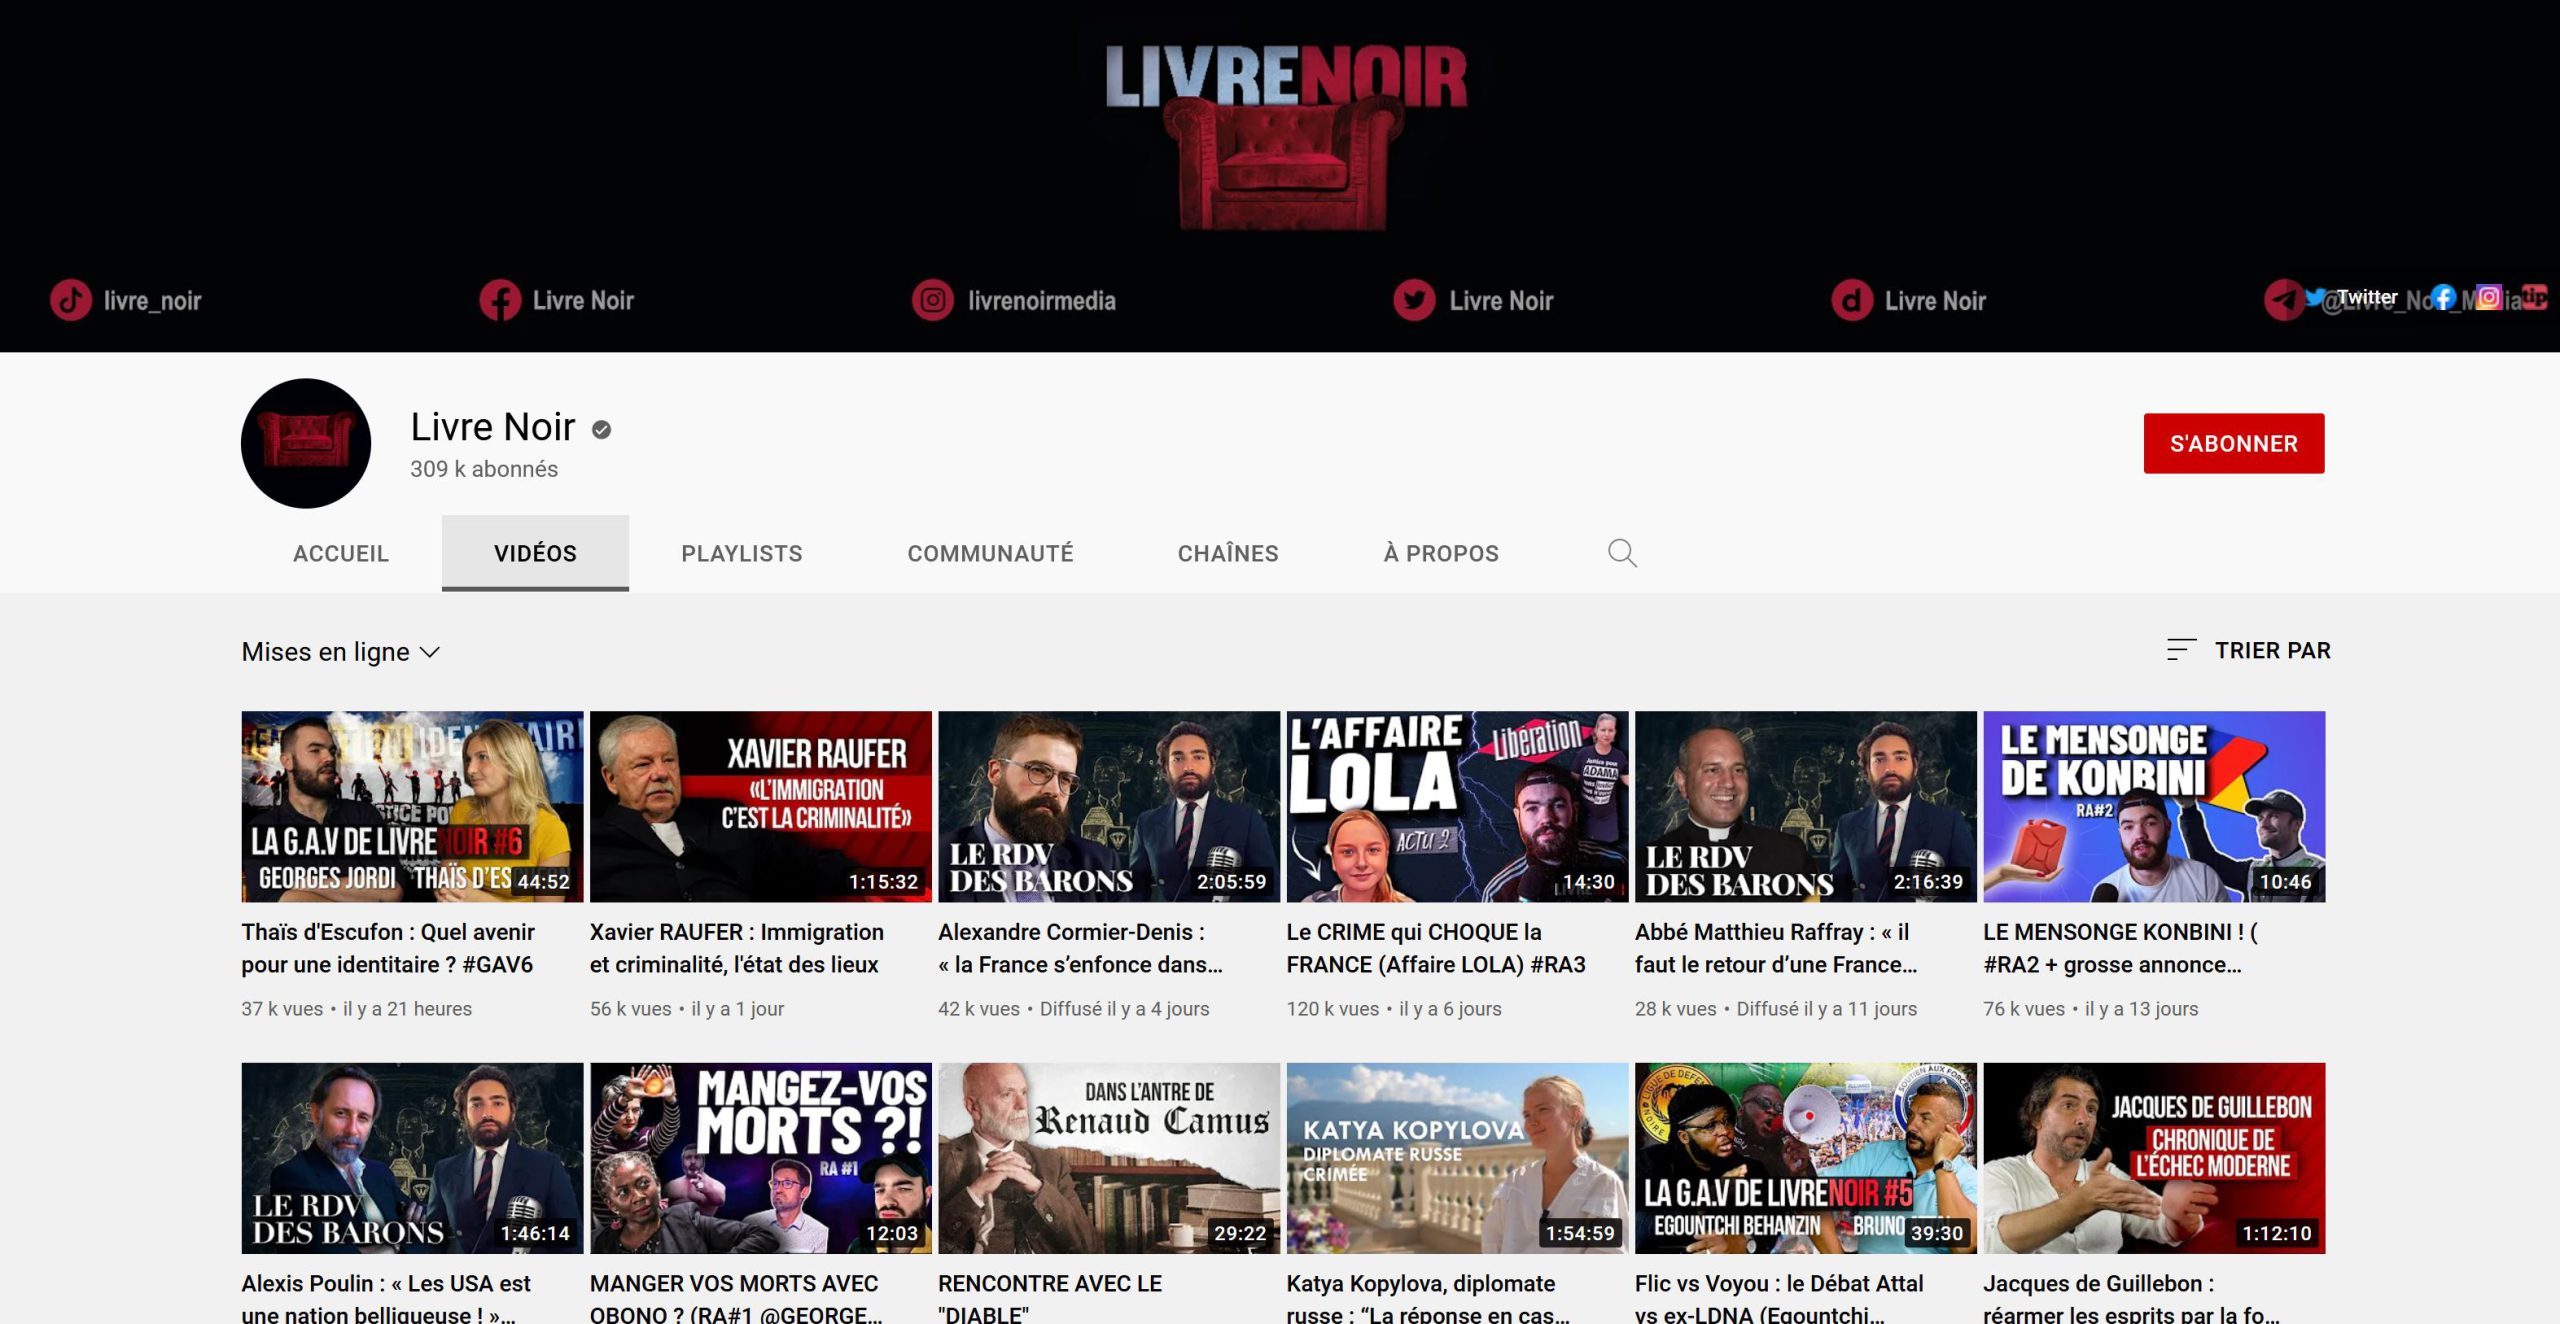
Task: Click the 37 k vues il y a 21 heures text
Action: [x=356, y=1009]
